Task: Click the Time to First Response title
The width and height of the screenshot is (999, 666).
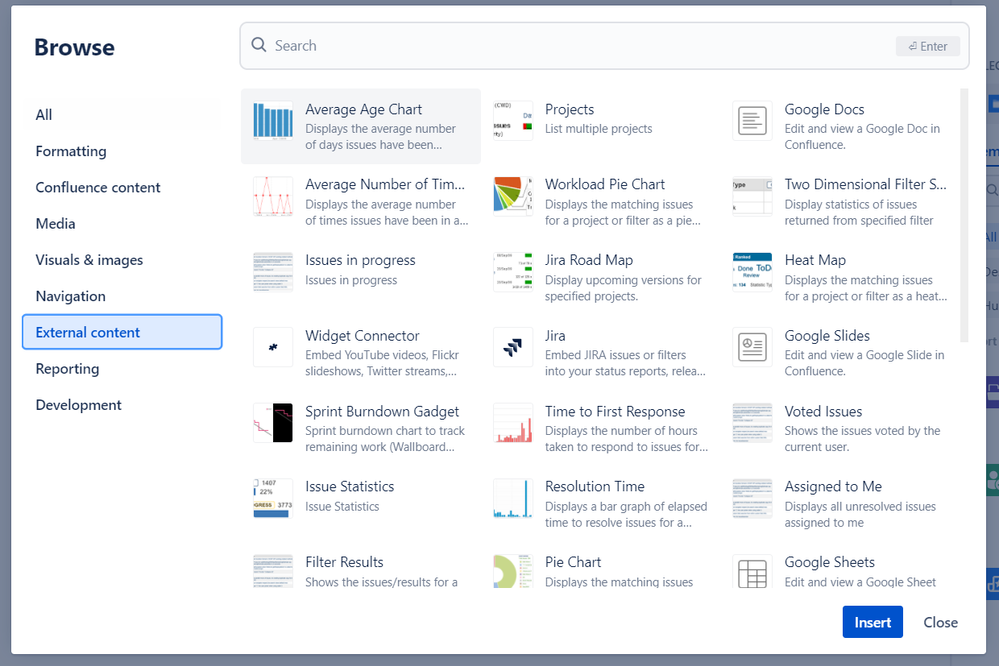Action: (x=615, y=411)
